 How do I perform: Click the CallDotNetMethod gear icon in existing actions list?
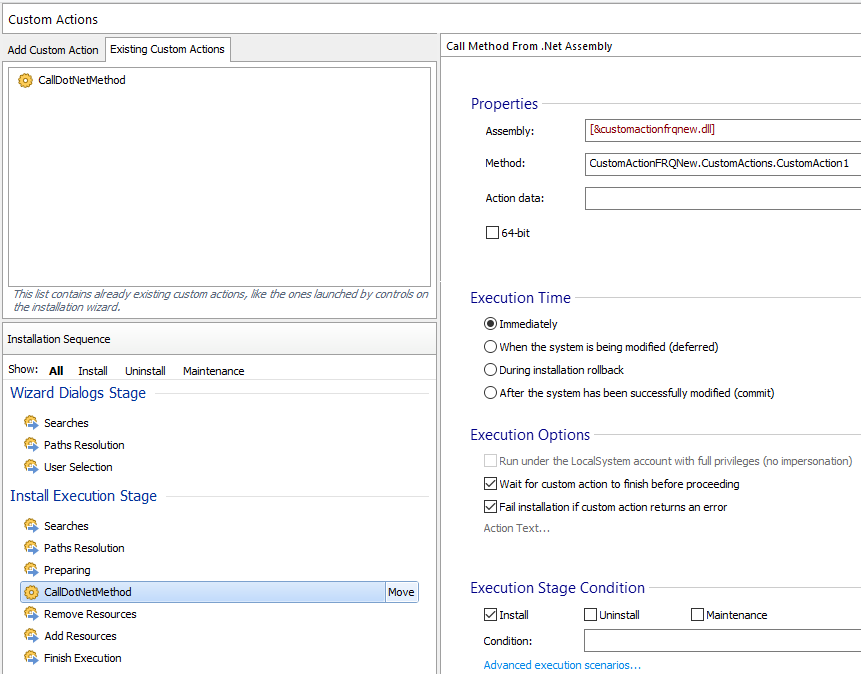(x=25, y=80)
